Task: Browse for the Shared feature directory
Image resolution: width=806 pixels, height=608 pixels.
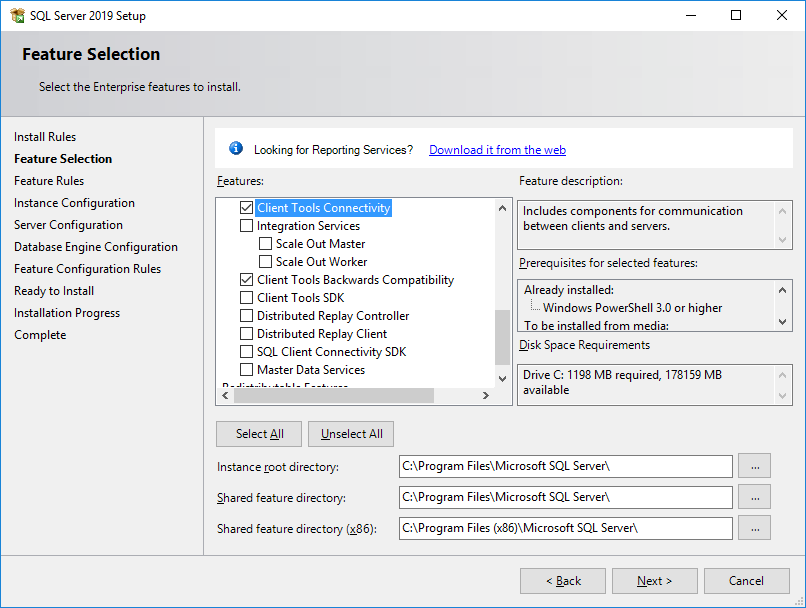Action: (754, 497)
